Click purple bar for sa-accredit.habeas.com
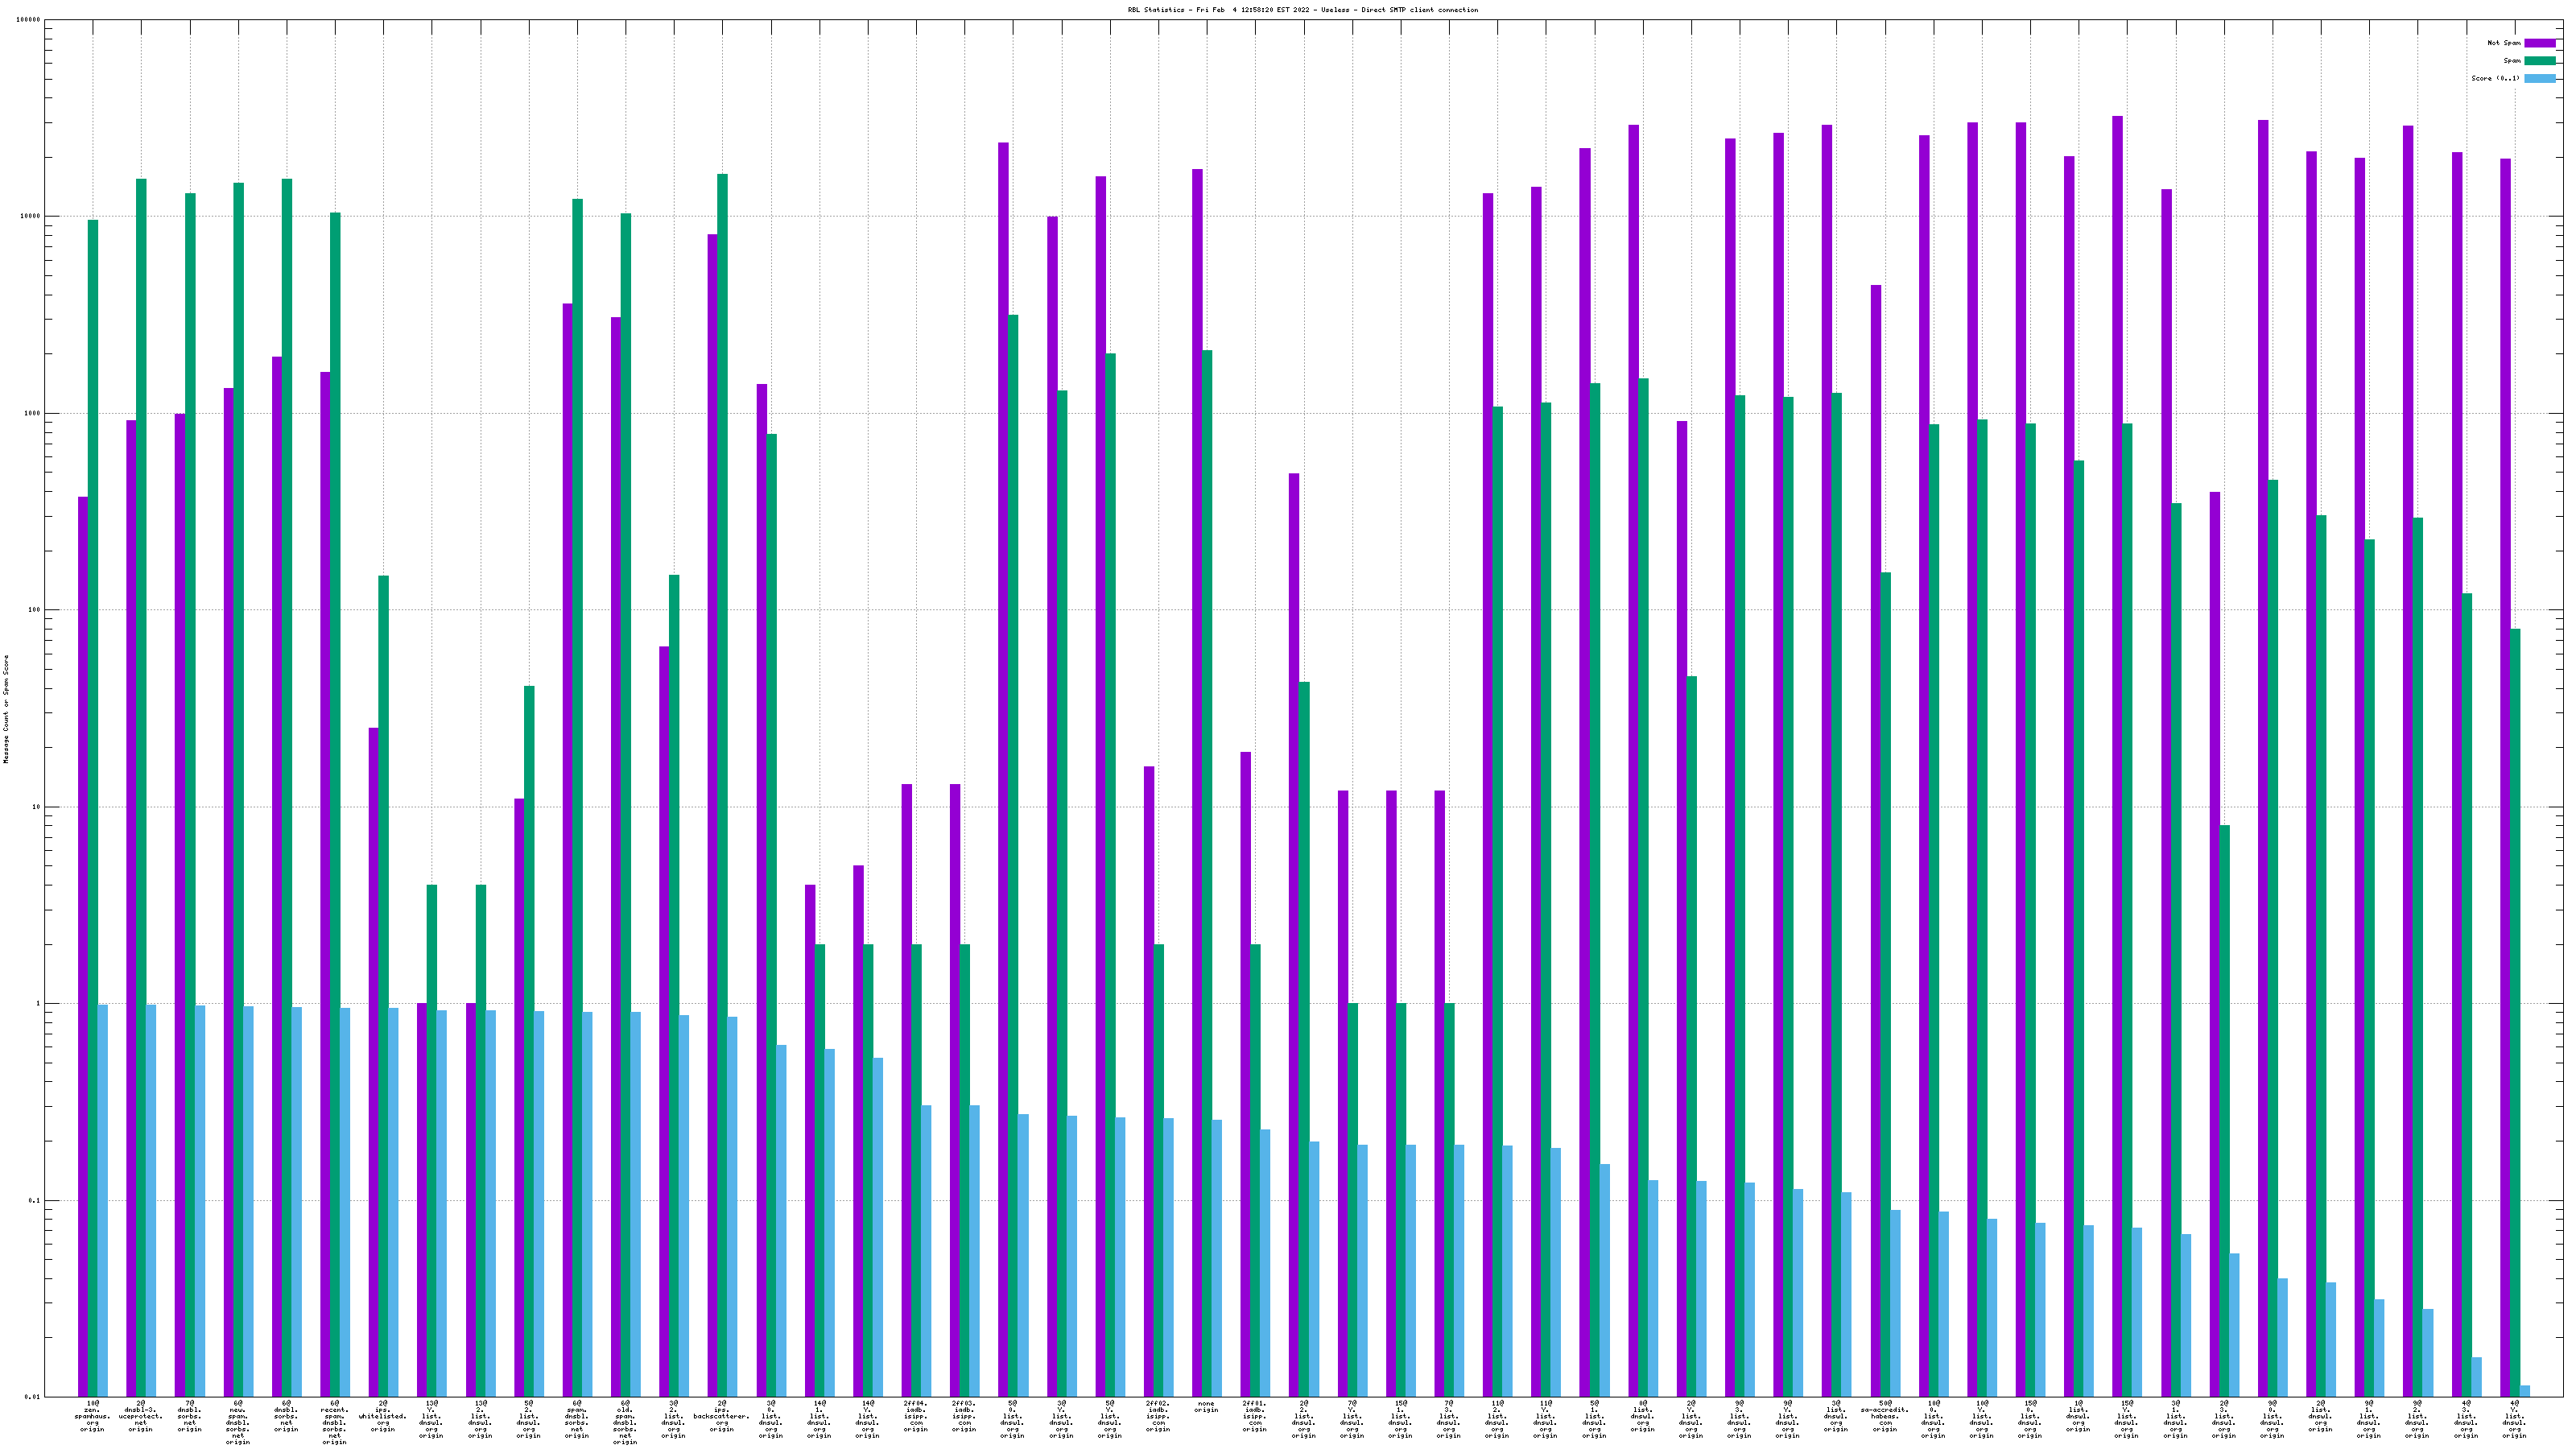Viewport: 2576px width, 1449px height. pyautogui.click(x=1876, y=800)
